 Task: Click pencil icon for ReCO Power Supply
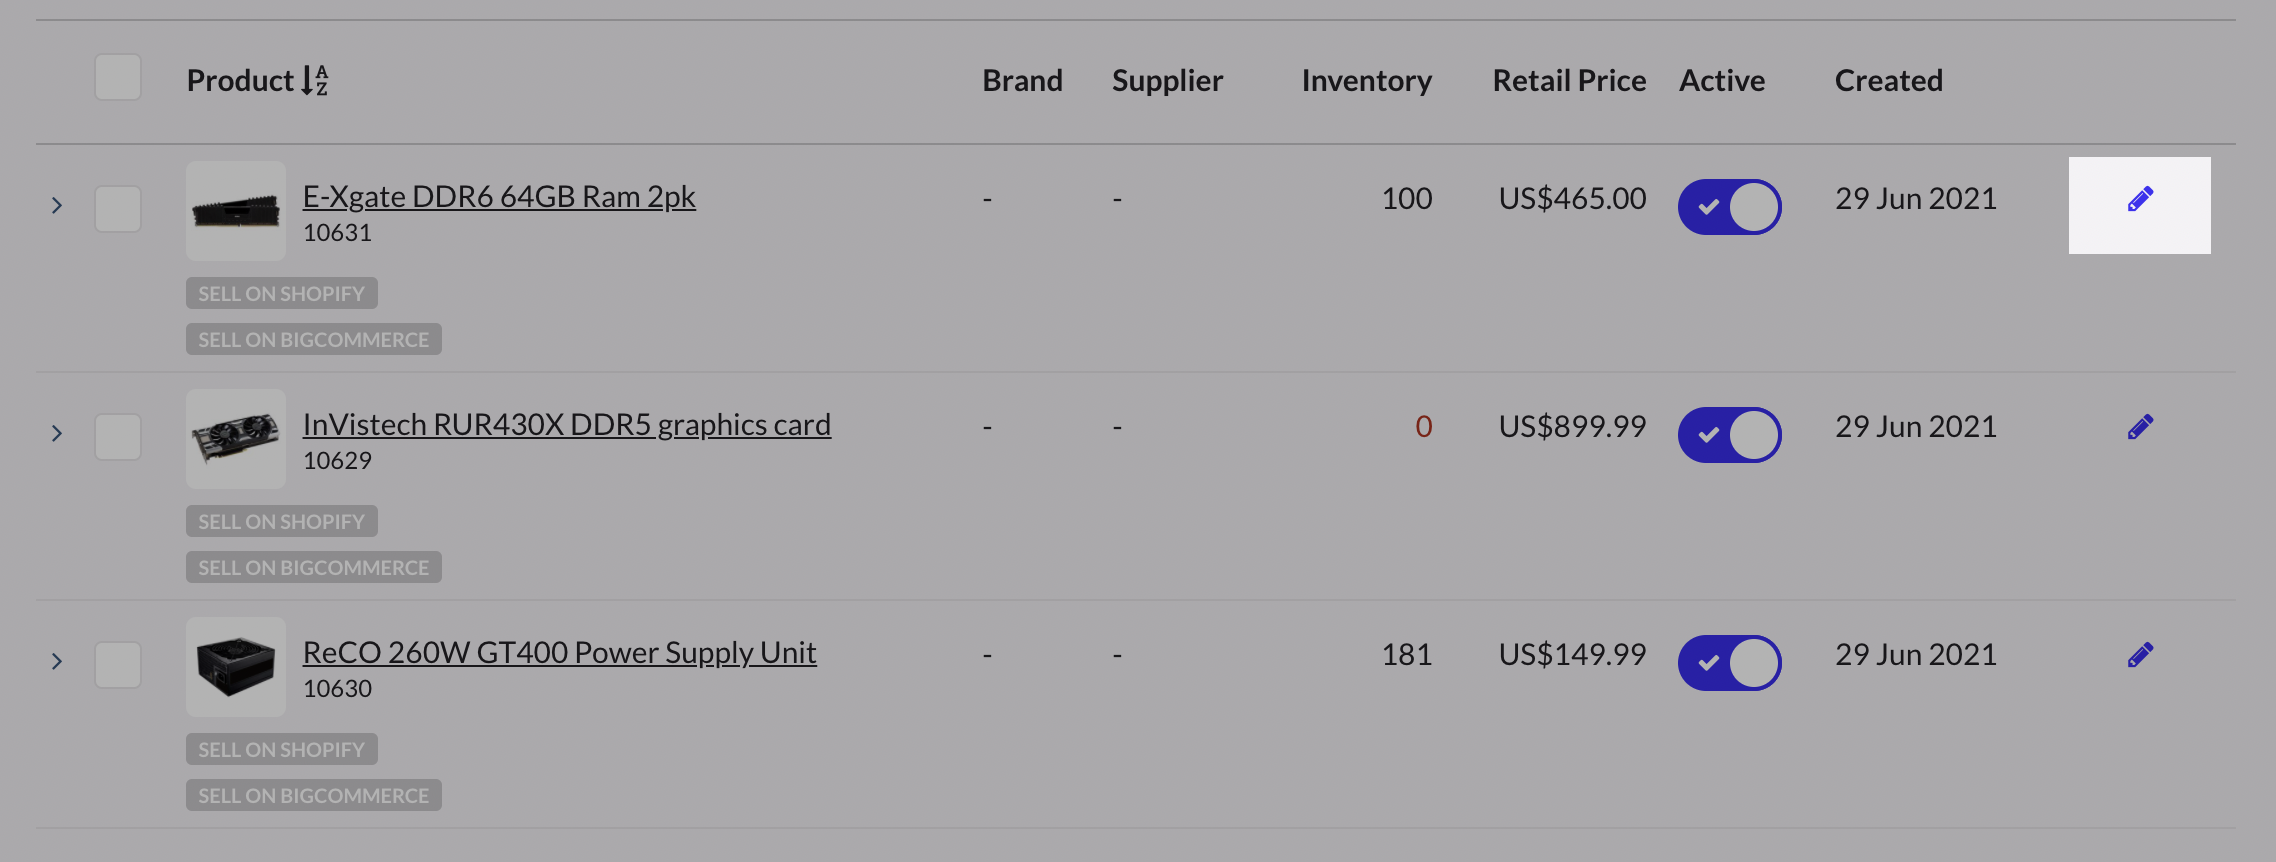click(2139, 656)
